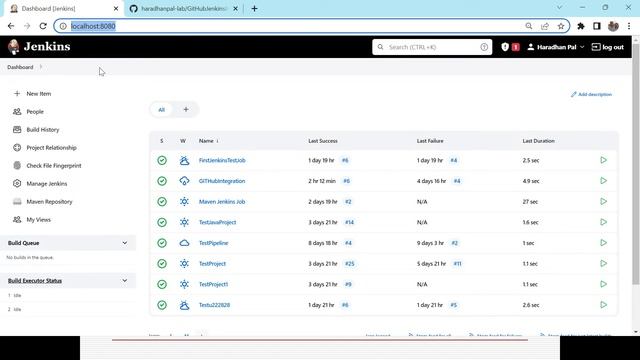640x360 pixels.
Task: Click the log out button
Action: (608, 47)
